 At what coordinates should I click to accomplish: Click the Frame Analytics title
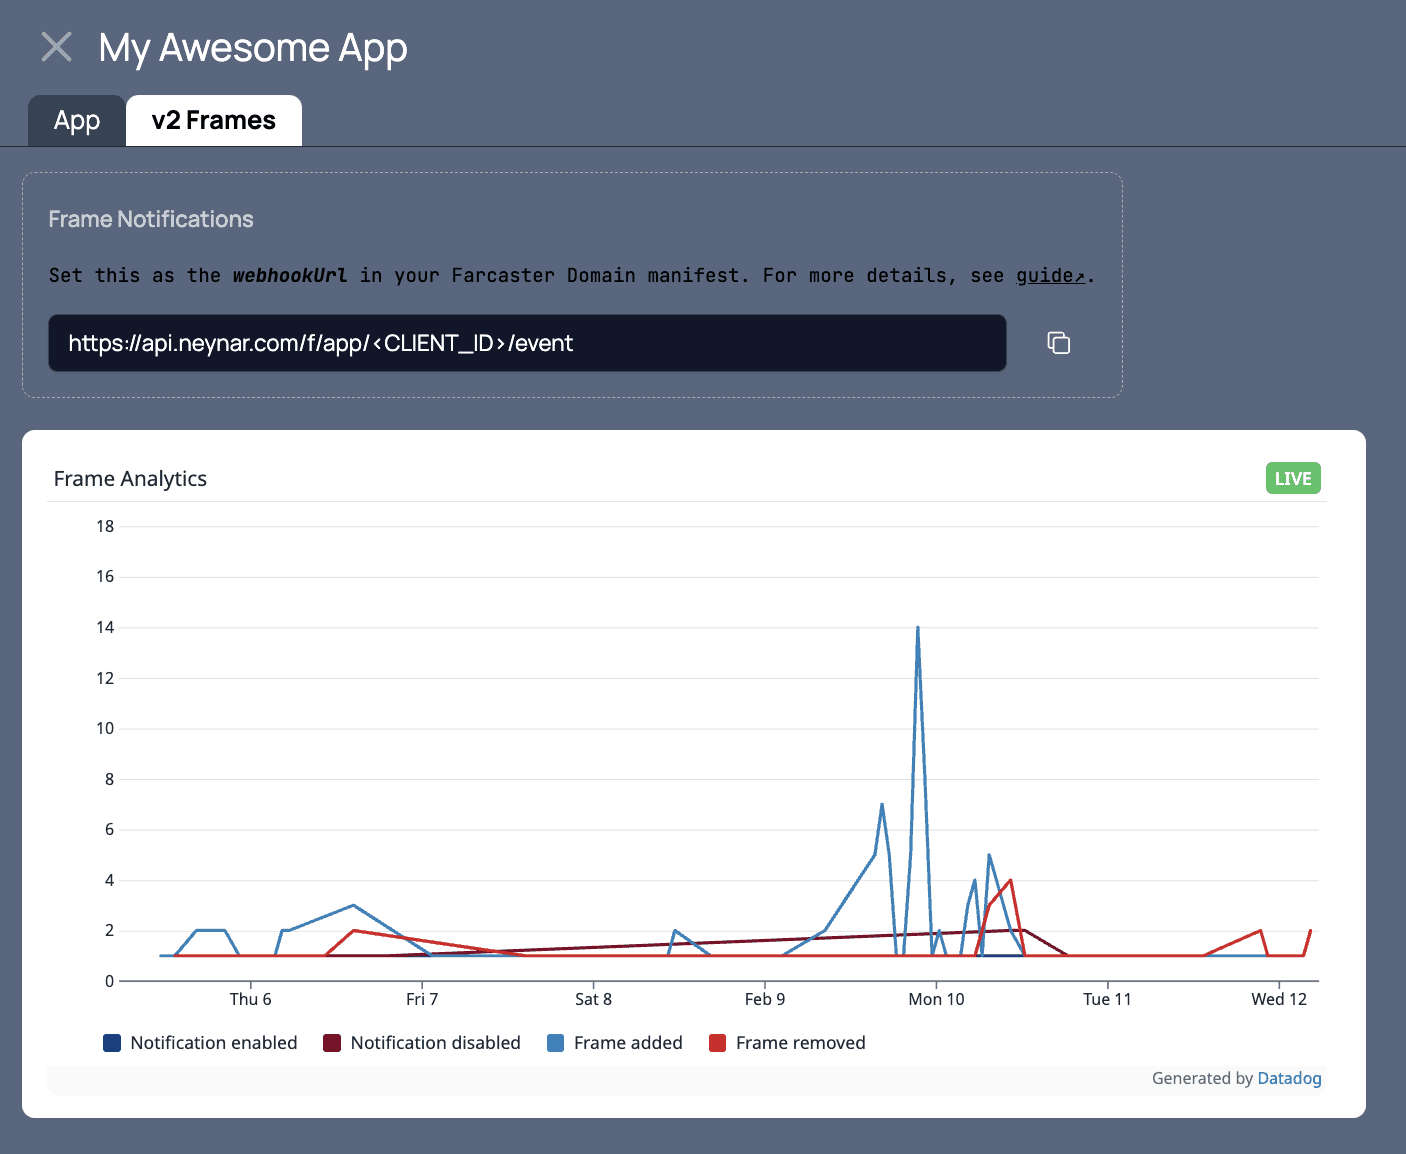pyautogui.click(x=130, y=479)
